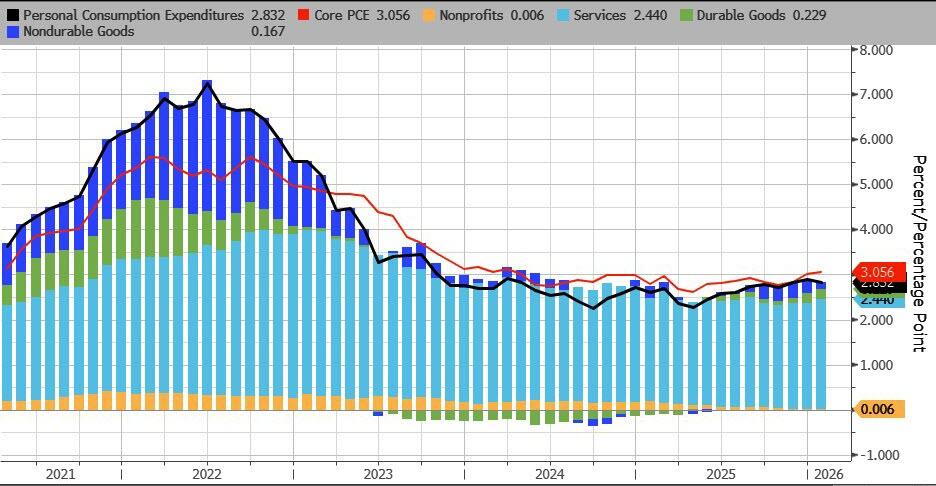Click the 2022 year label on x-axis
The height and width of the screenshot is (486, 936).
coord(206,473)
